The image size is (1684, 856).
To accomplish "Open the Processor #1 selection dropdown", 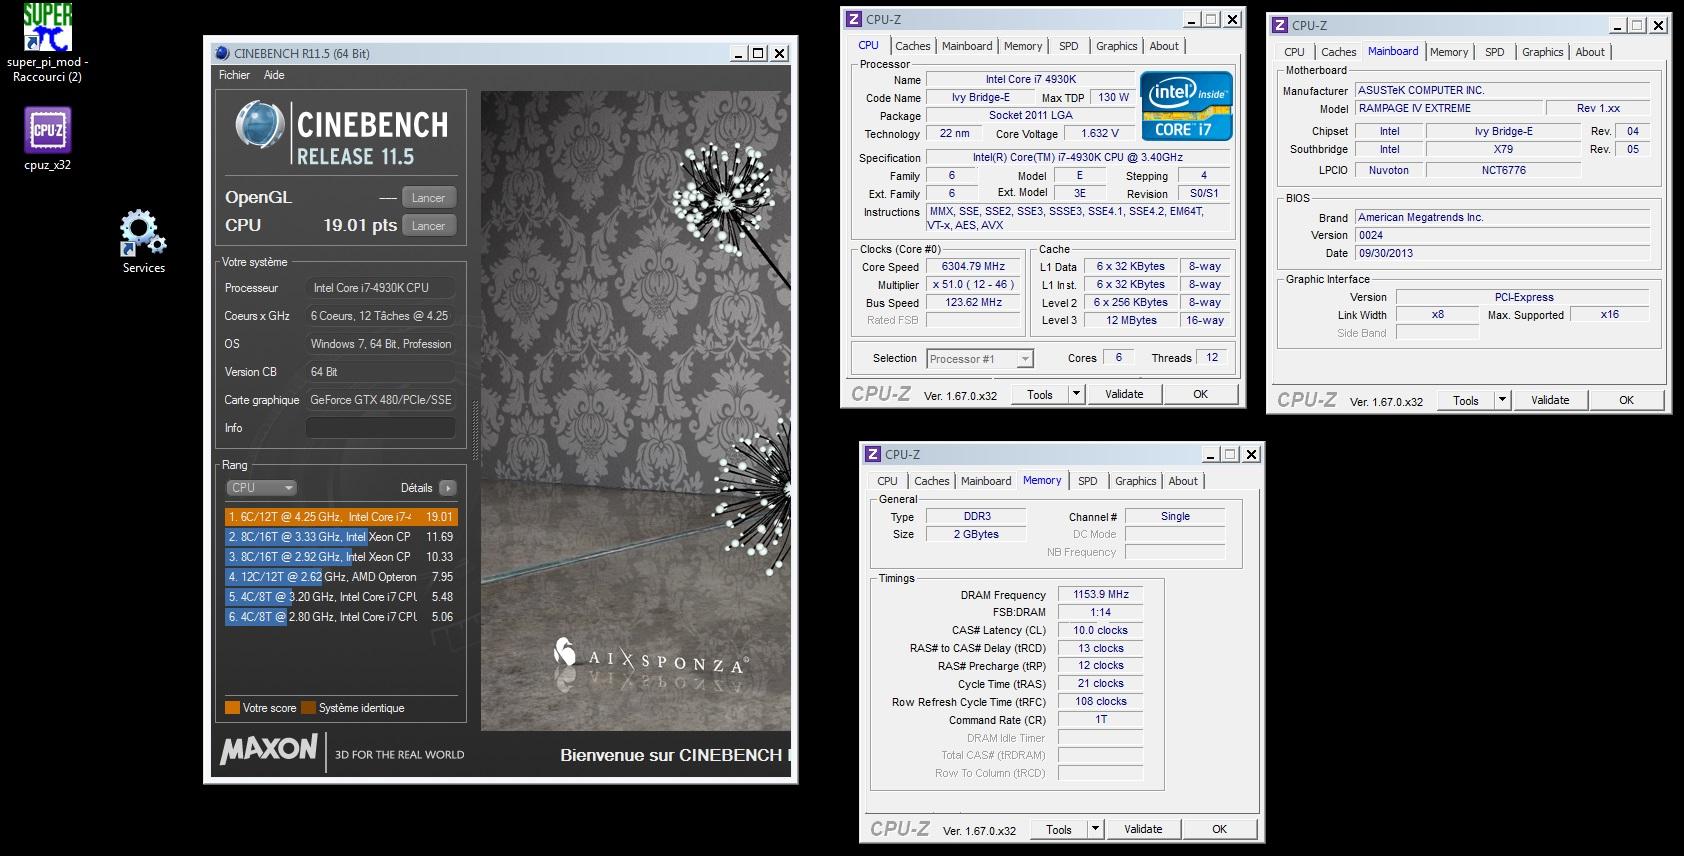I will point(980,359).
